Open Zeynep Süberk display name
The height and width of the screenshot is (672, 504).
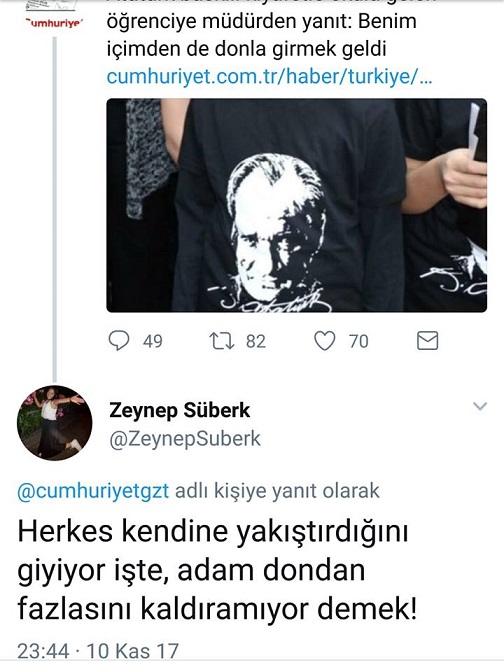tap(180, 410)
